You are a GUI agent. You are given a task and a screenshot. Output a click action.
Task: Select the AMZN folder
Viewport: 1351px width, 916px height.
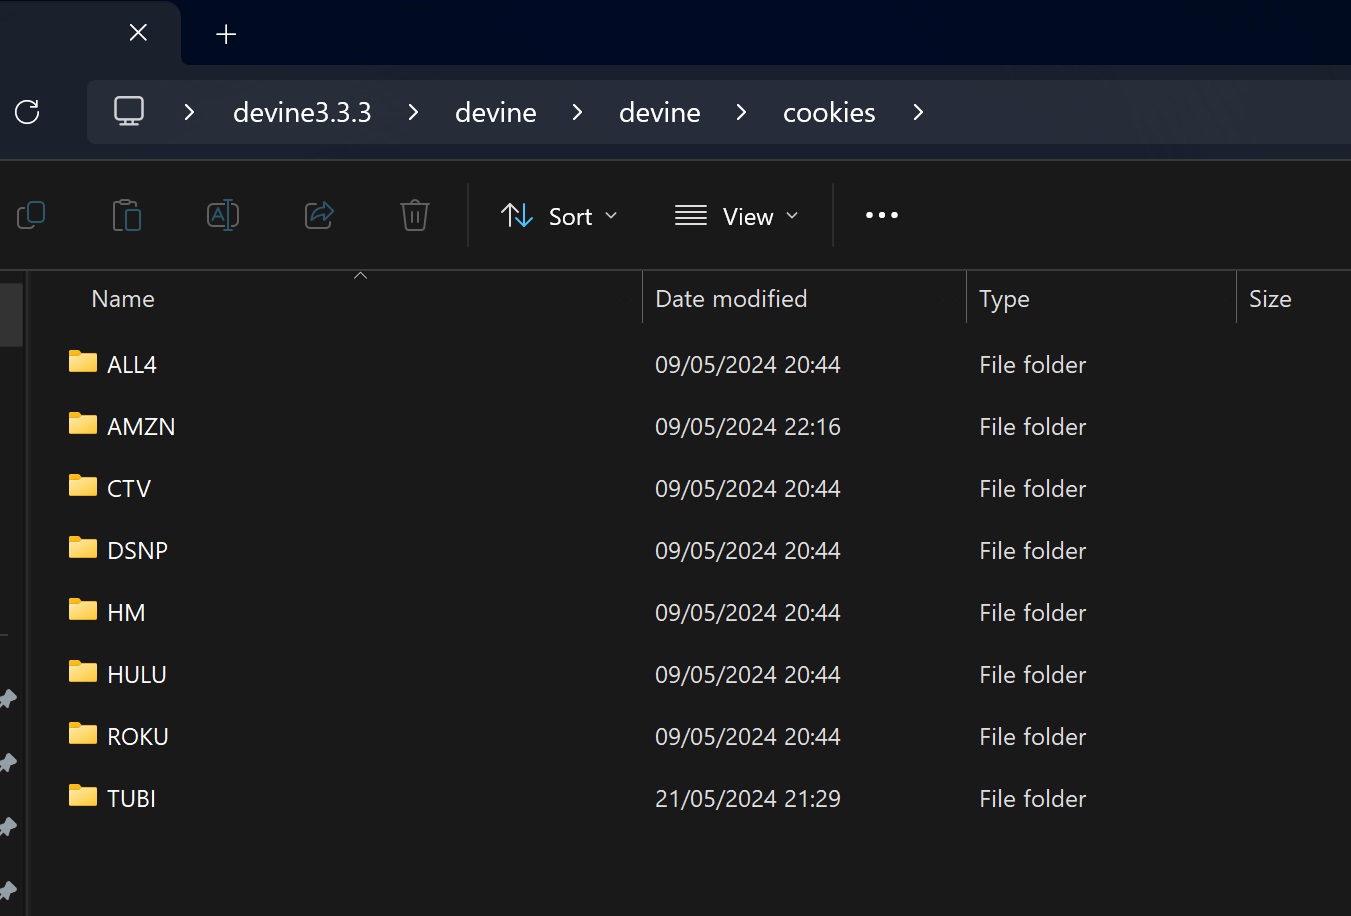[141, 427]
